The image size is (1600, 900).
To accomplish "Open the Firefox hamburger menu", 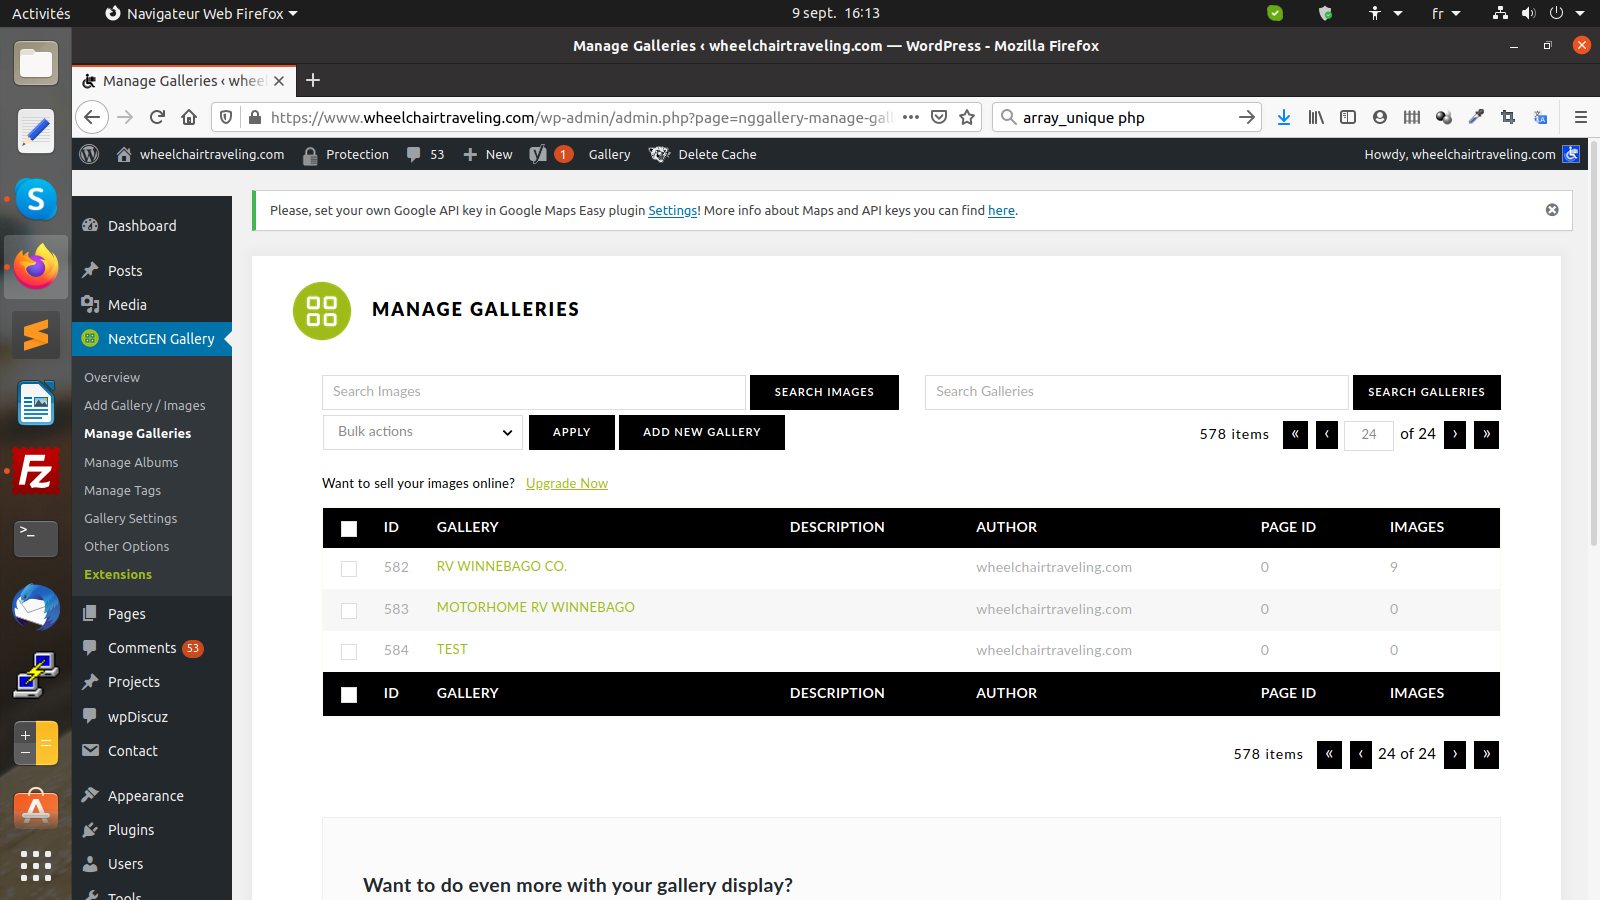I will pos(1580,117).
